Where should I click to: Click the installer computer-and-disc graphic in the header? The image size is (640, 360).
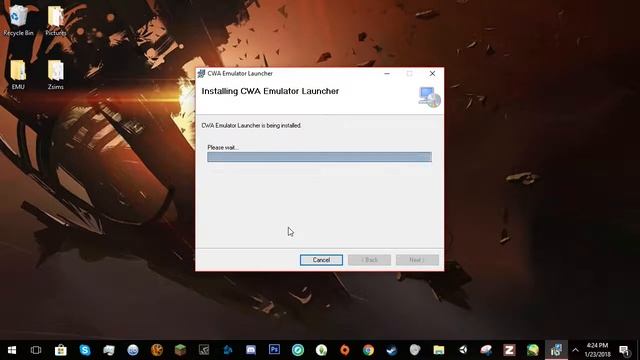pyautogui.click(x=429, y=97)
